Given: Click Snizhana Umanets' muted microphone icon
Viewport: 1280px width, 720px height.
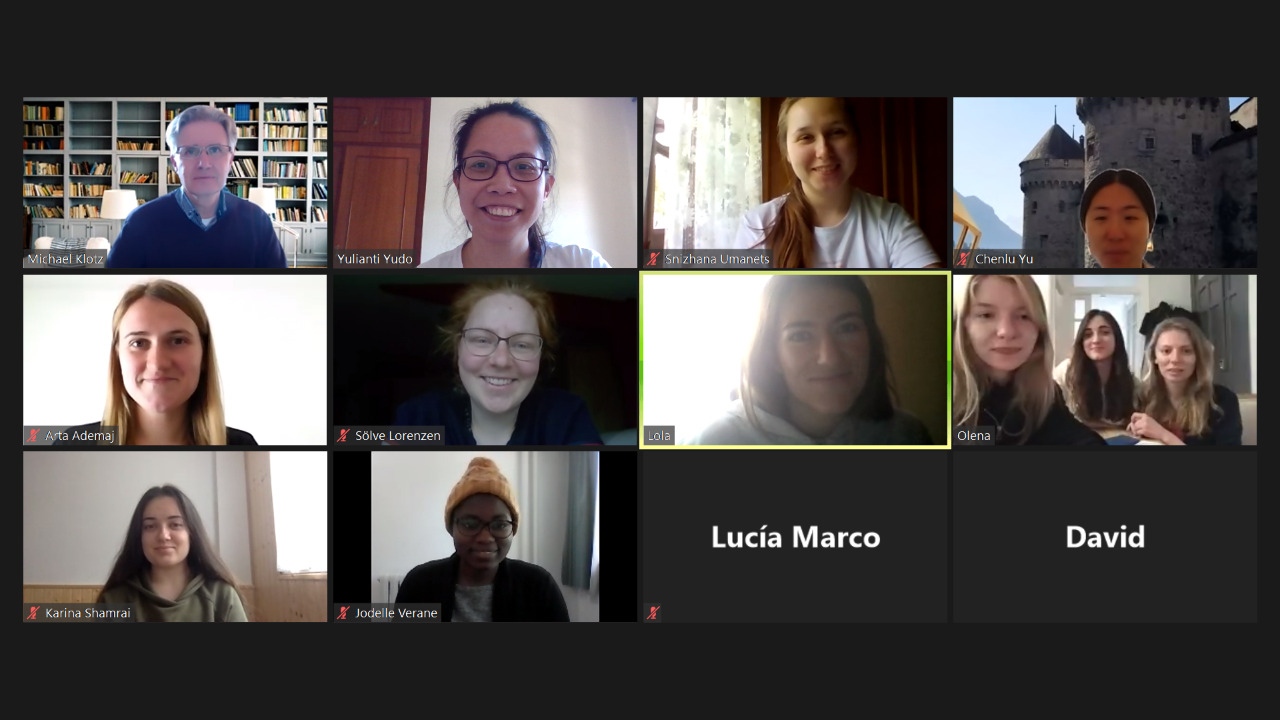Looking at the screenshot, I should coord(654,259).
